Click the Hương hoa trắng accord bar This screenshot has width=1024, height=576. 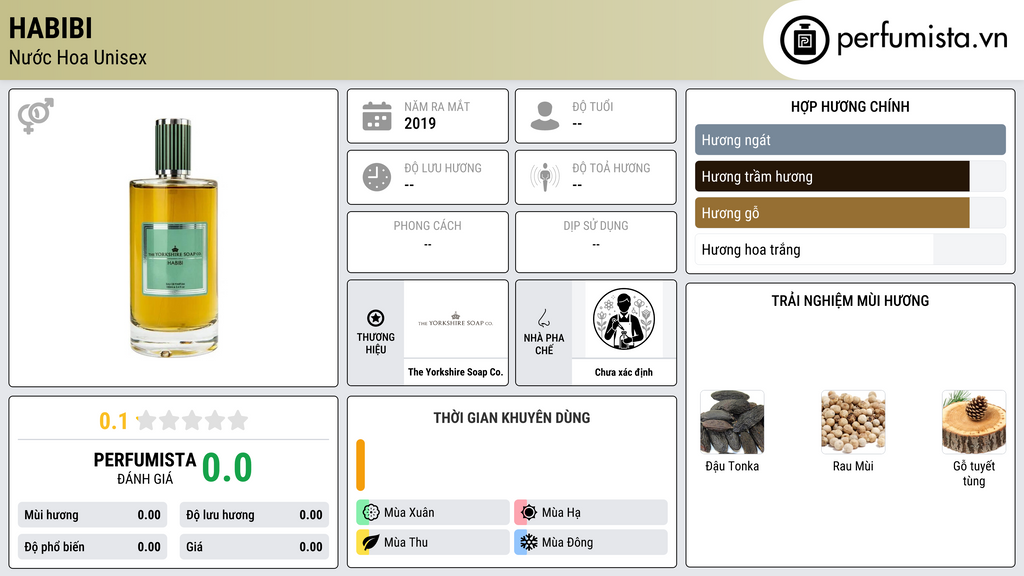coord(850,249)
